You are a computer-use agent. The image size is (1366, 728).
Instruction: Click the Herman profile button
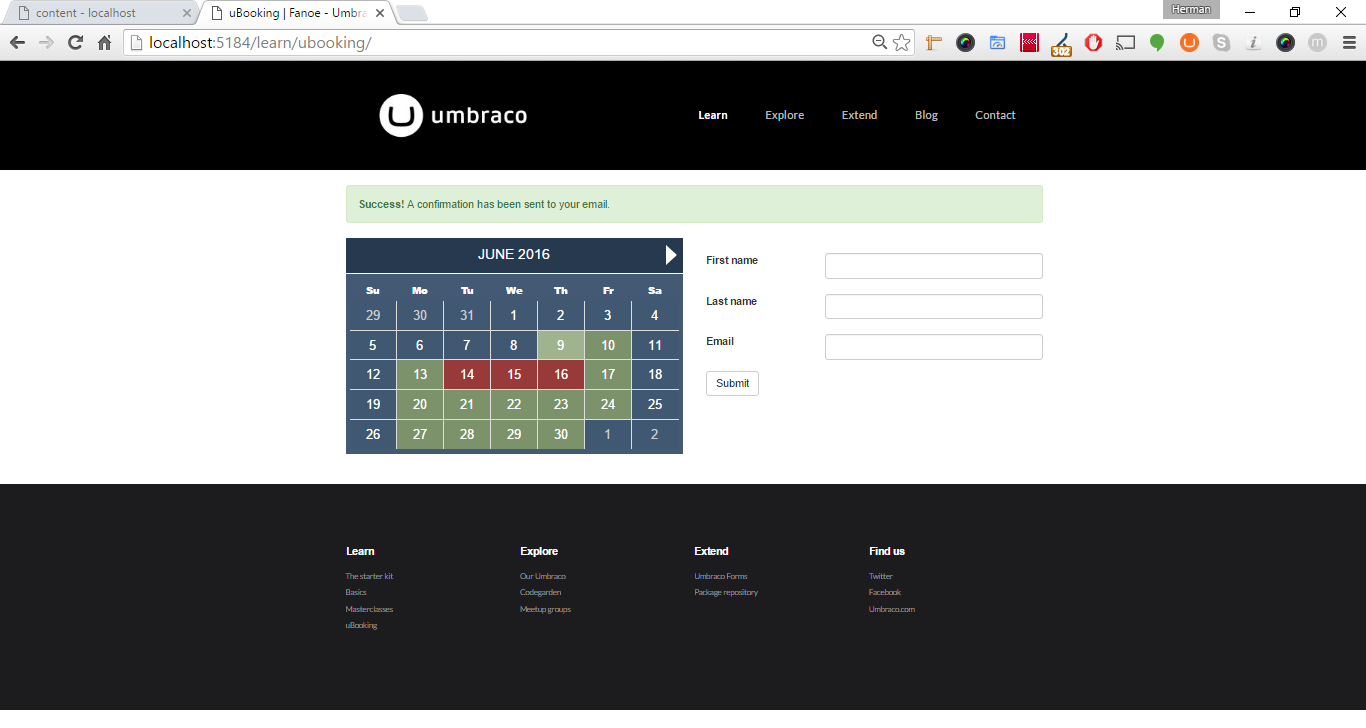[x=1191, y=9]
